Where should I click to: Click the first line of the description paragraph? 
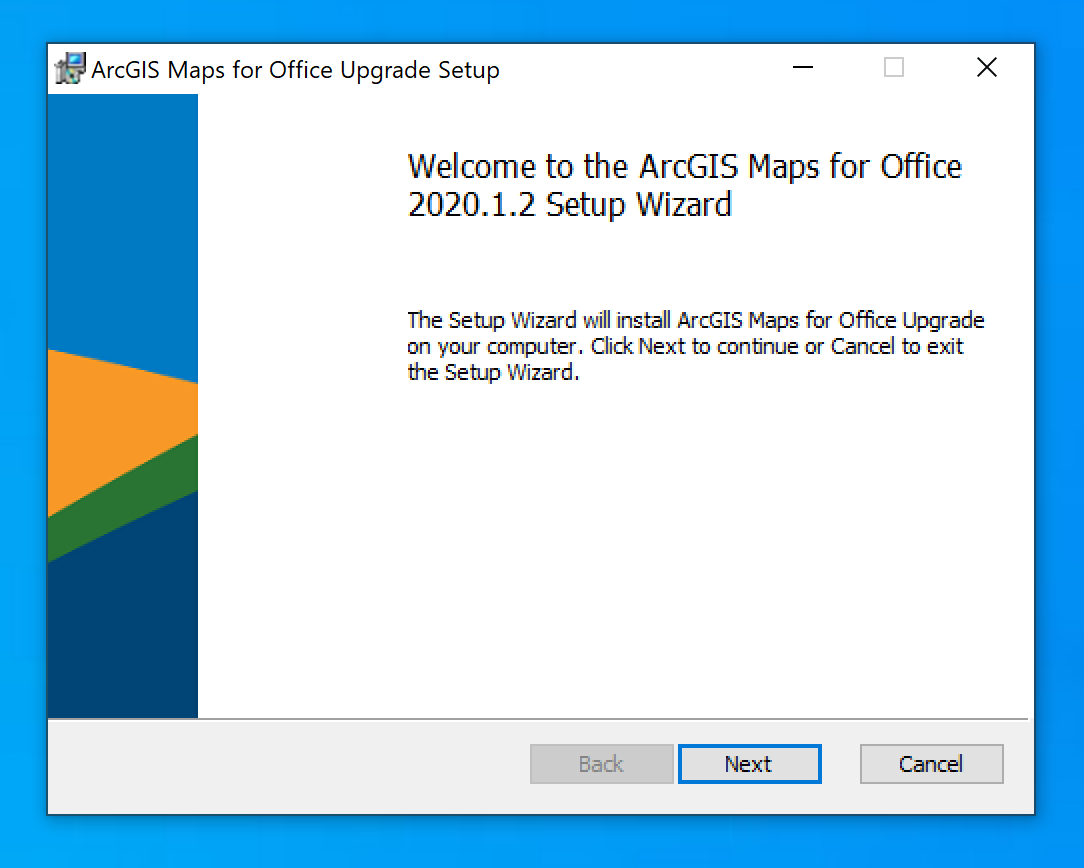tap(695, 321)
